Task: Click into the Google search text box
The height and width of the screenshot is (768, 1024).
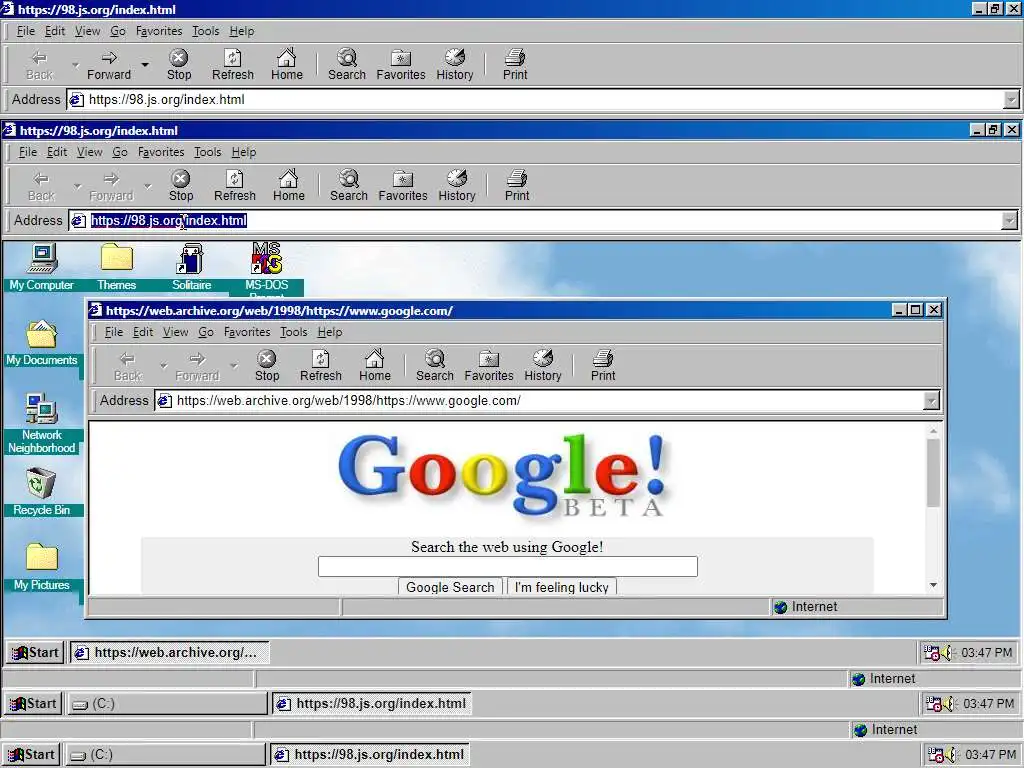Action: pyautogui.click(x=507, y=566)
